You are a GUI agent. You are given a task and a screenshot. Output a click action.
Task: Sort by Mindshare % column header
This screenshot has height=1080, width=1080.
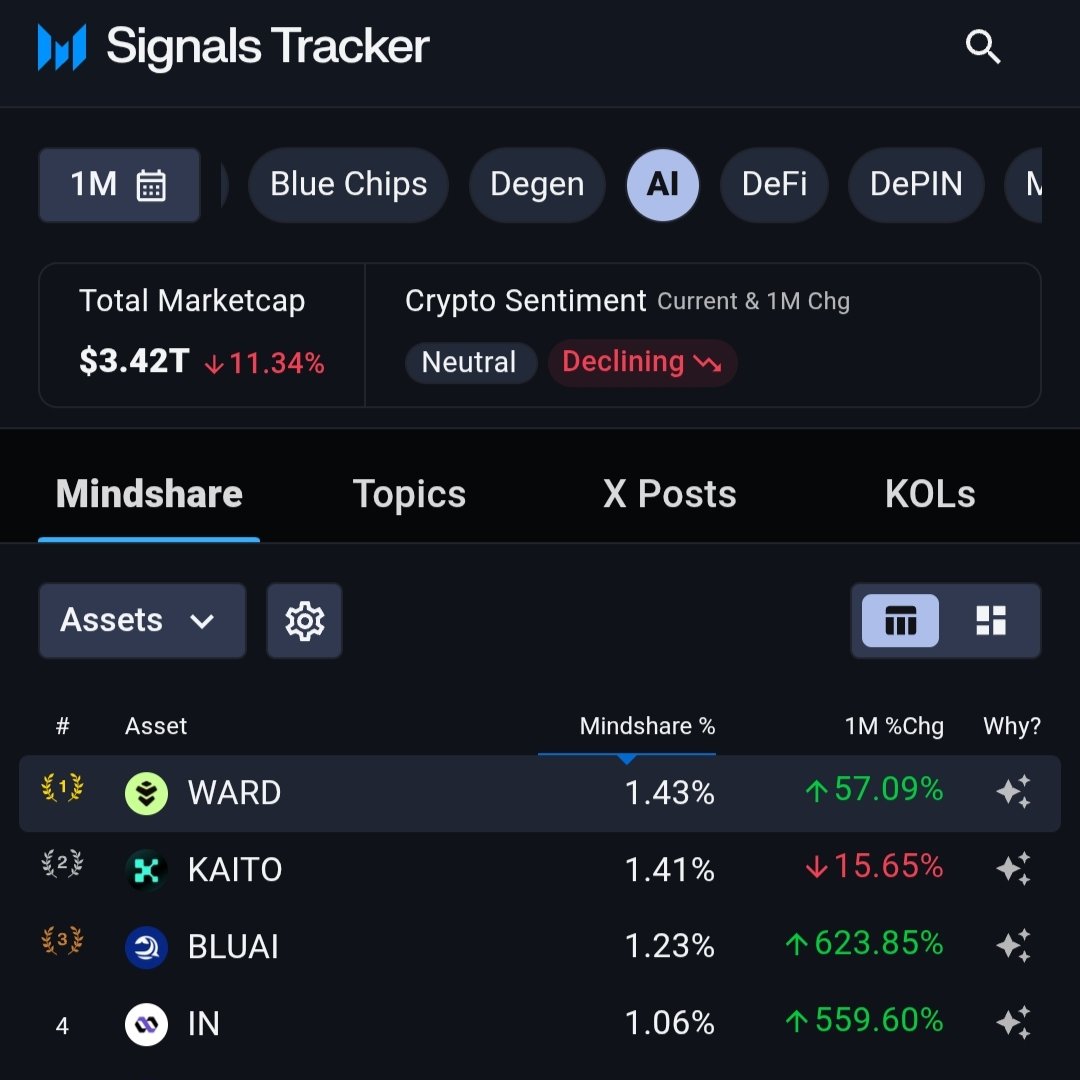coord(647,726)
